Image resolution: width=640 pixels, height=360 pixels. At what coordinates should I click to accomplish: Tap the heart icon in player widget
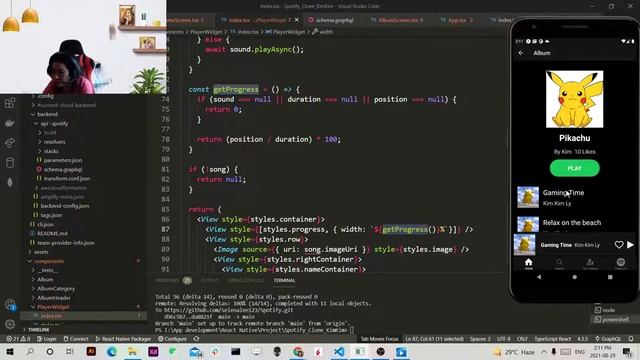pos(619,244)
